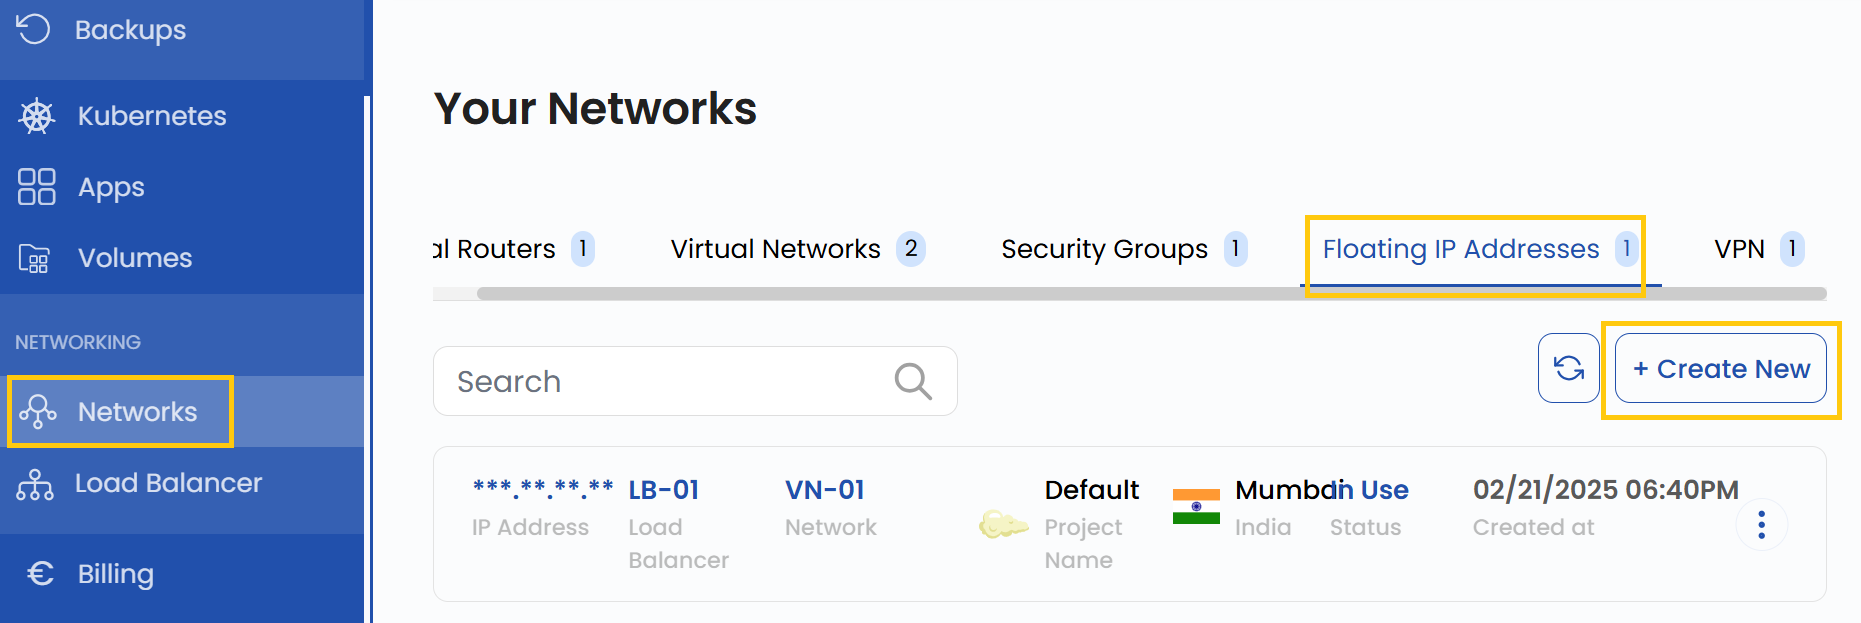
Task: Select the Backups icon at the top
Action: [x=33, y=29]
